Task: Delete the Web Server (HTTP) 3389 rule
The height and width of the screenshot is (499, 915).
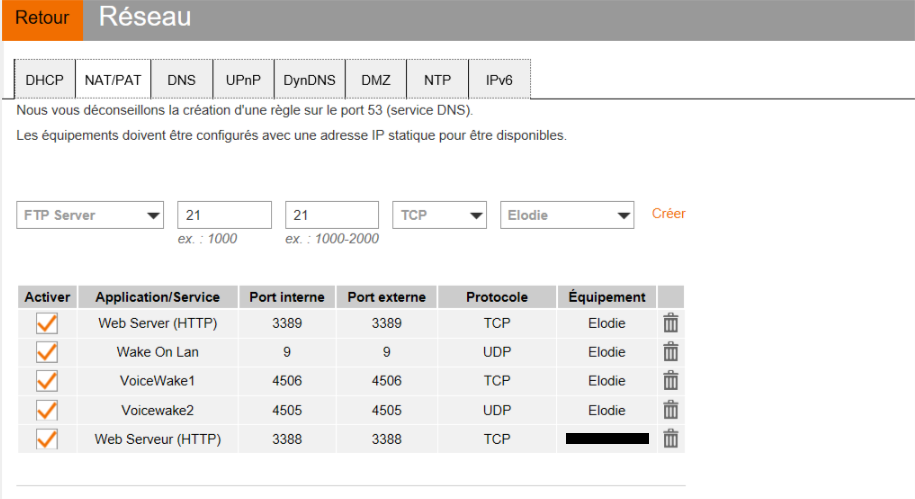Action: (671, 323)
